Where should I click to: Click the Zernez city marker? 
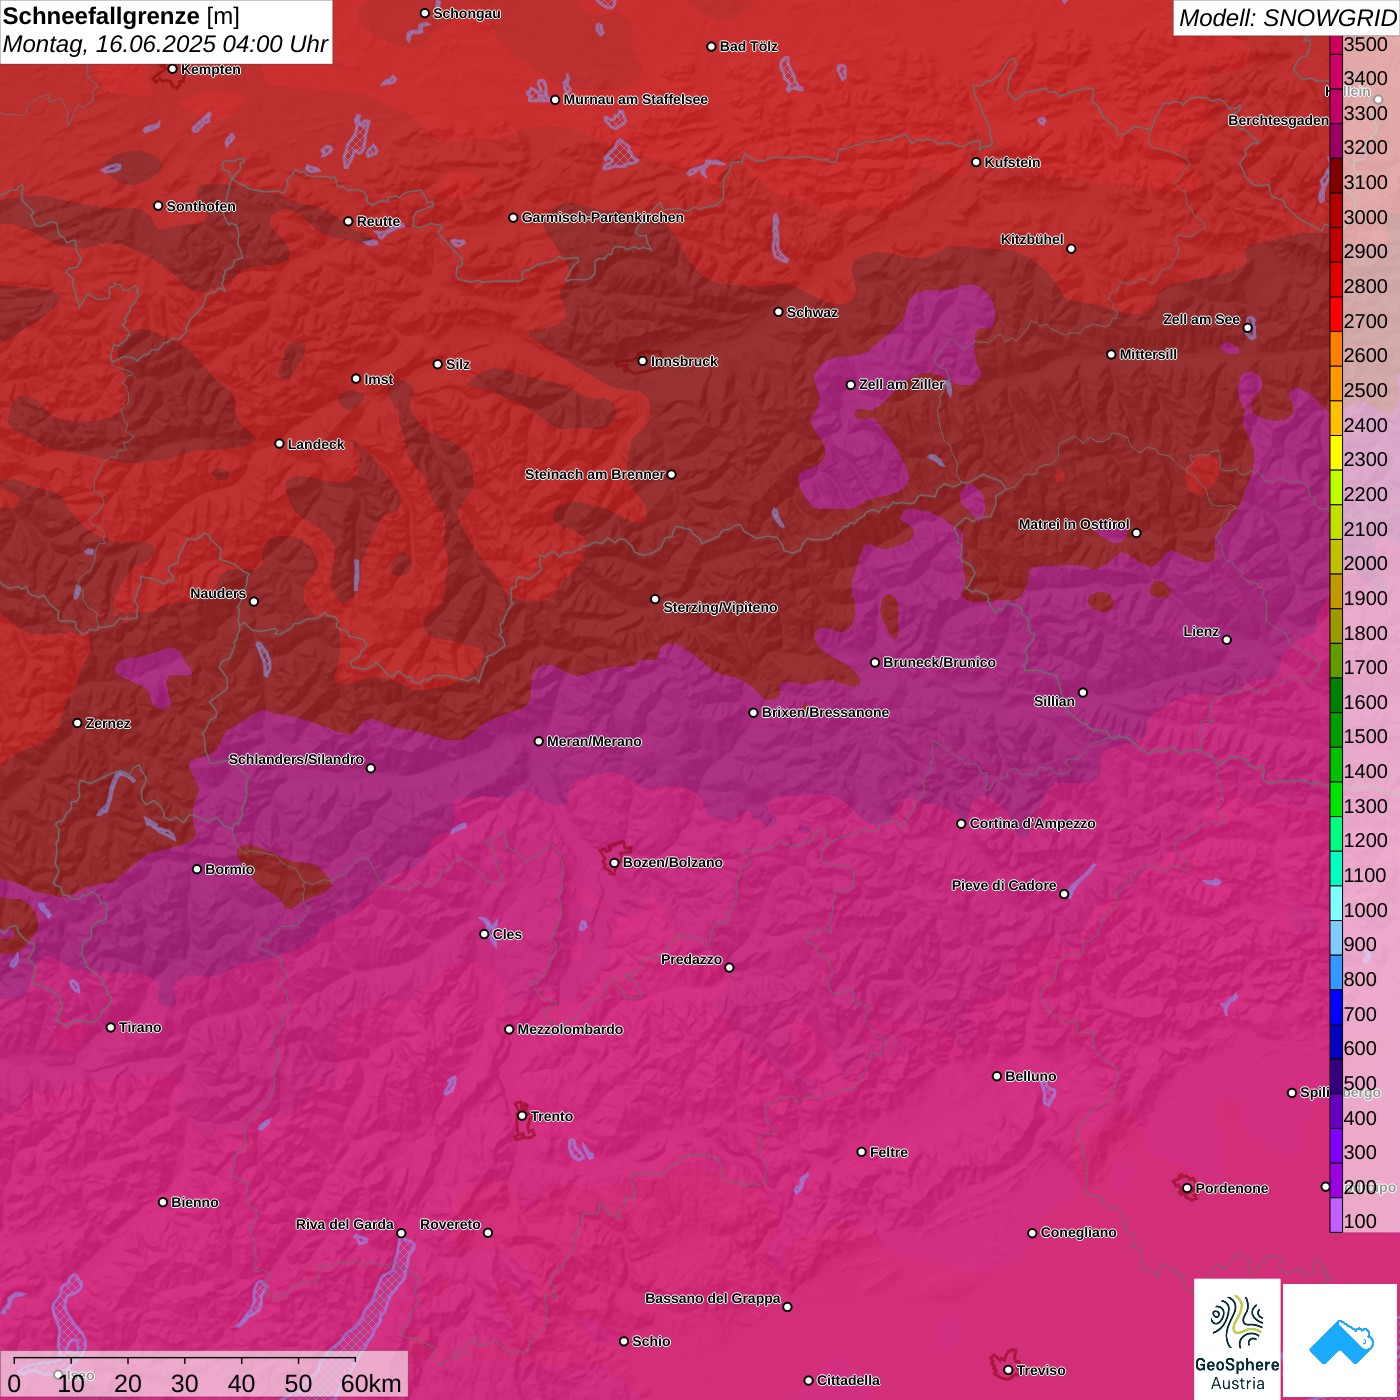78,723
